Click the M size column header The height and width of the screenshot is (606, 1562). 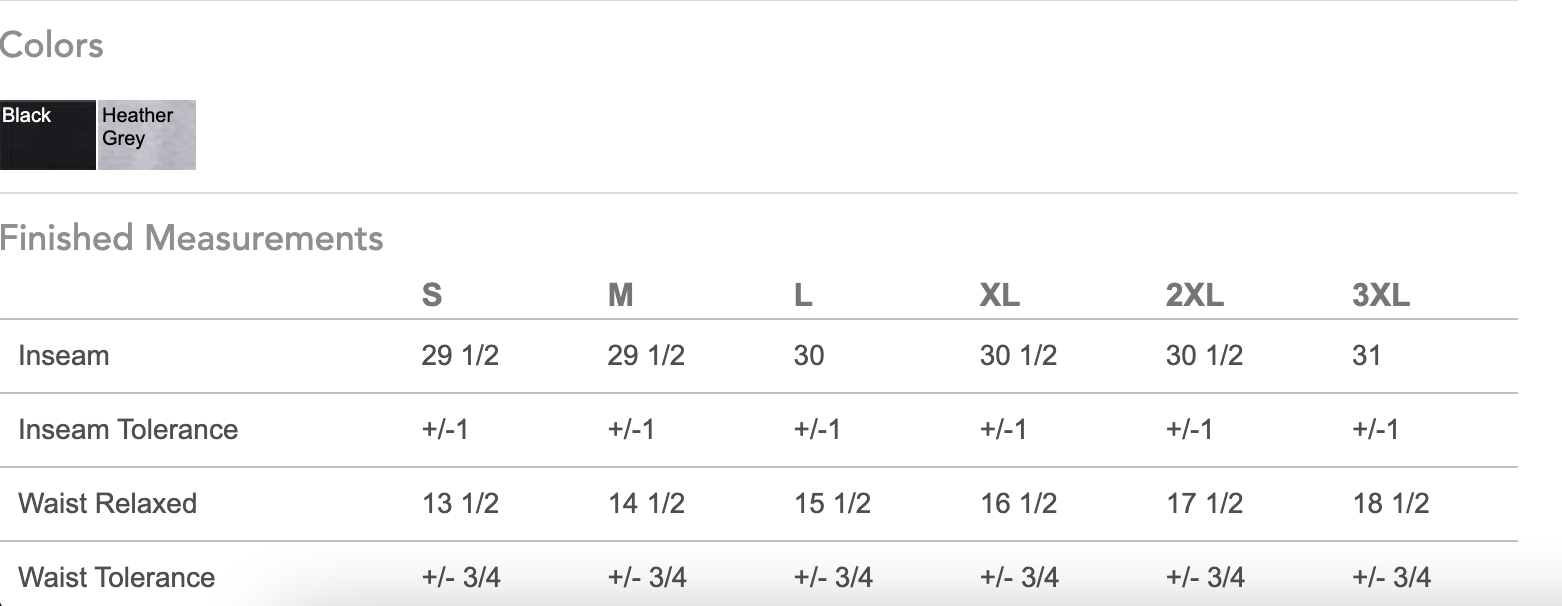[x=621, y=296]
